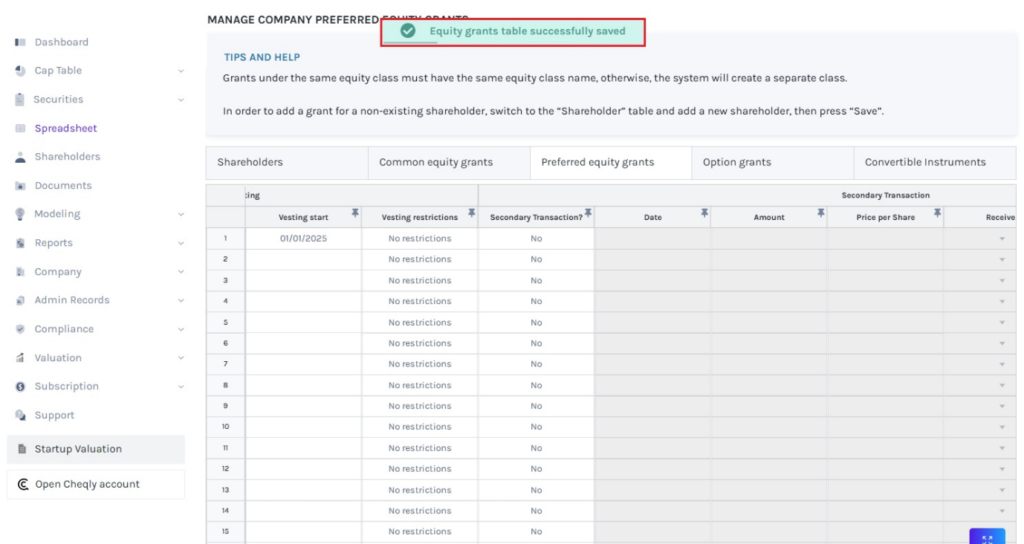Click the Shareholders person icon
Image resolution: width=1024 pixels, height=544 pixels.
(20, 157)
